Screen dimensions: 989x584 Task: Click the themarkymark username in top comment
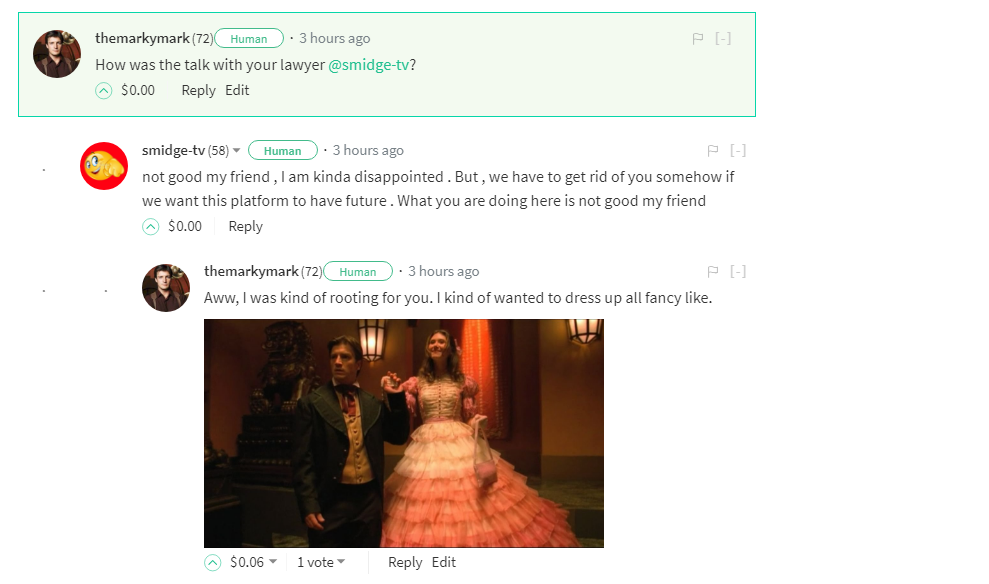click(143, 38)
